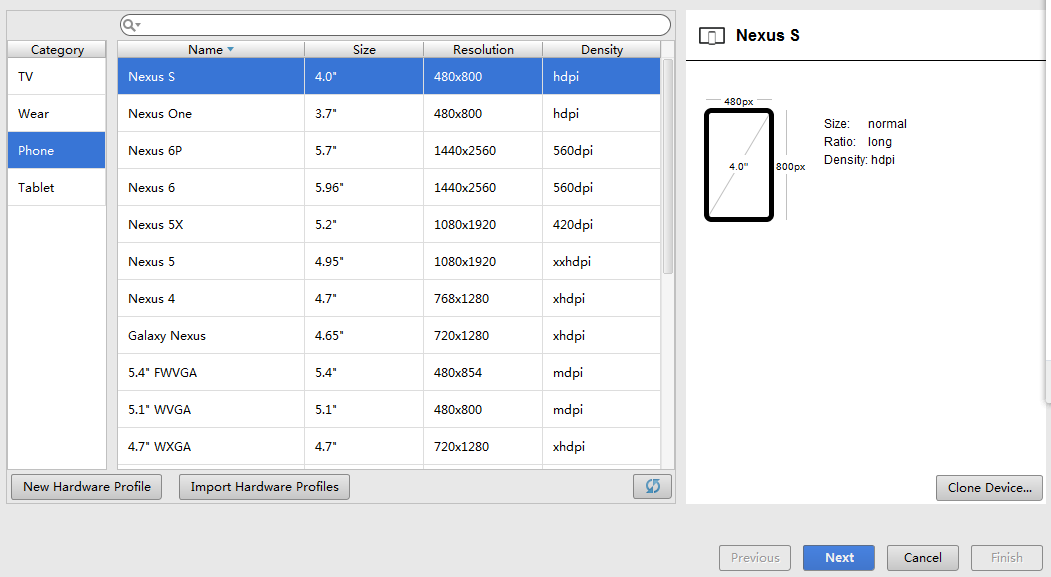The height and width of the screenshot is (577, 1051).
Task: Click the device list vertical scrollbar
Action: pos(668,166)
